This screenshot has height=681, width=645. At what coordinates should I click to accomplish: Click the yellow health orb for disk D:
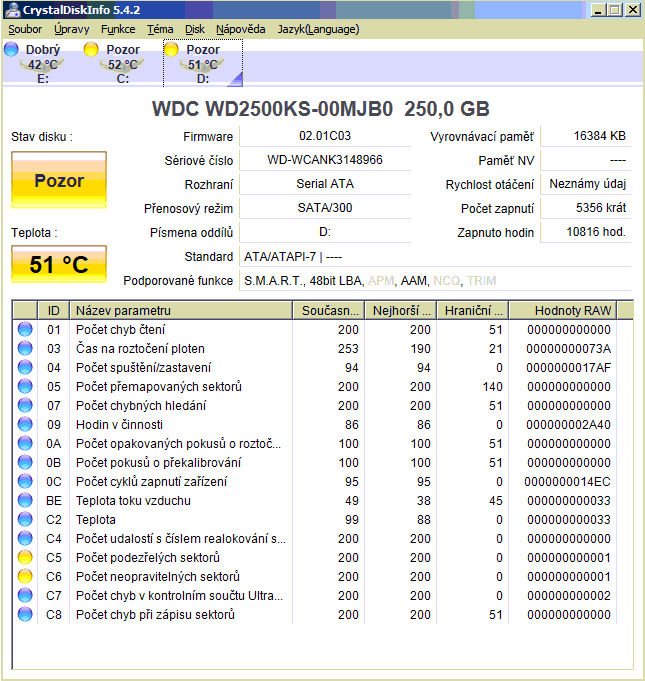(x=171, y=49)
